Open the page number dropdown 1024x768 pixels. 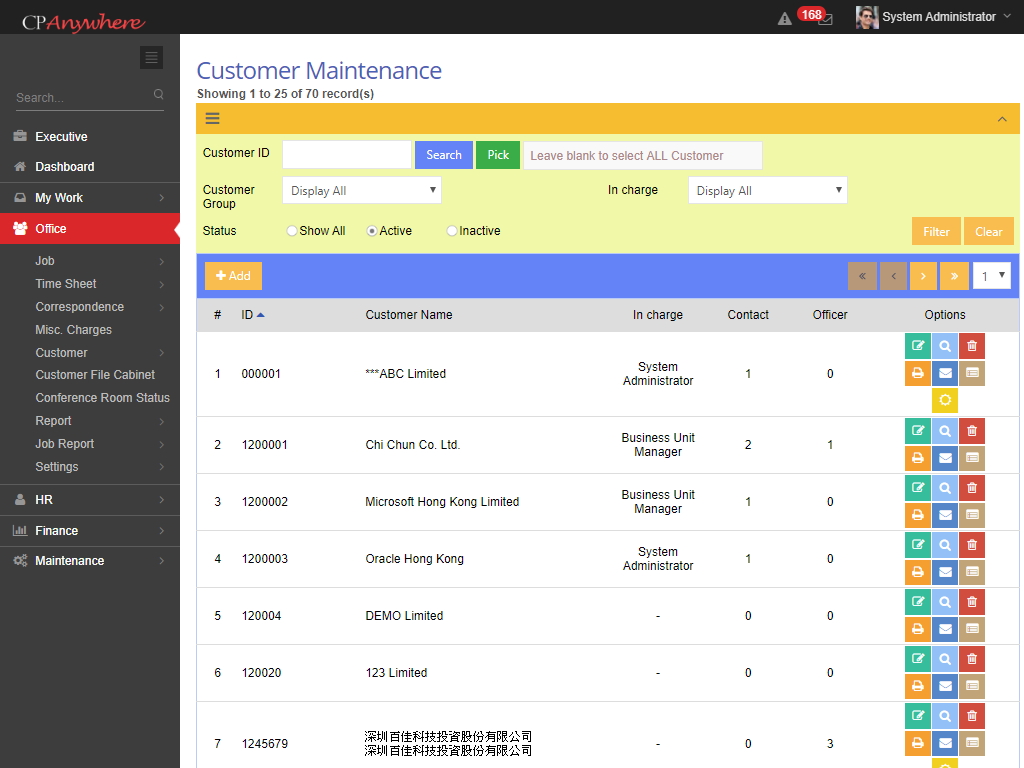(991, 276)
